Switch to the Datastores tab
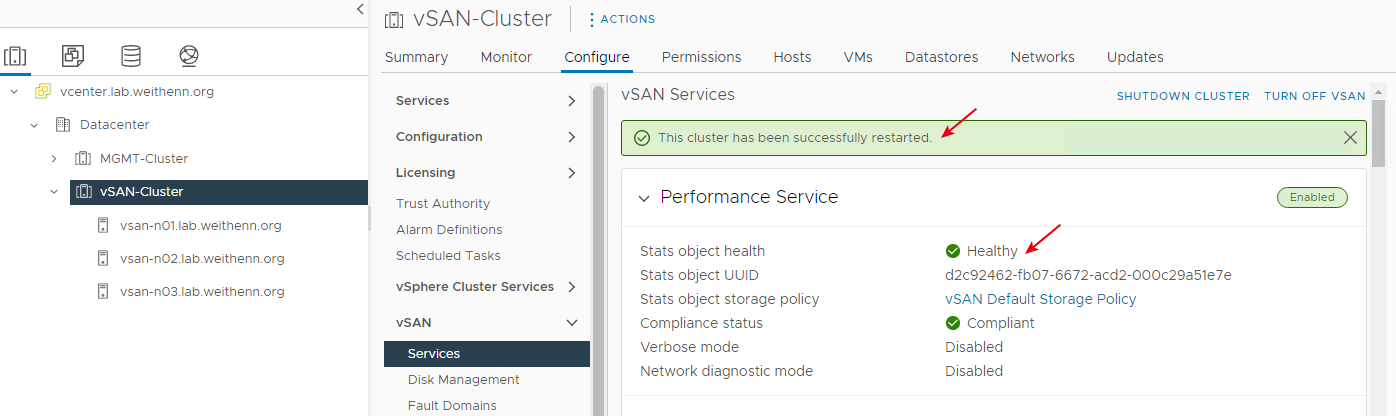The width and height of the screenshot is (1396, 416). pyautogui.click(x=941, y=57)
